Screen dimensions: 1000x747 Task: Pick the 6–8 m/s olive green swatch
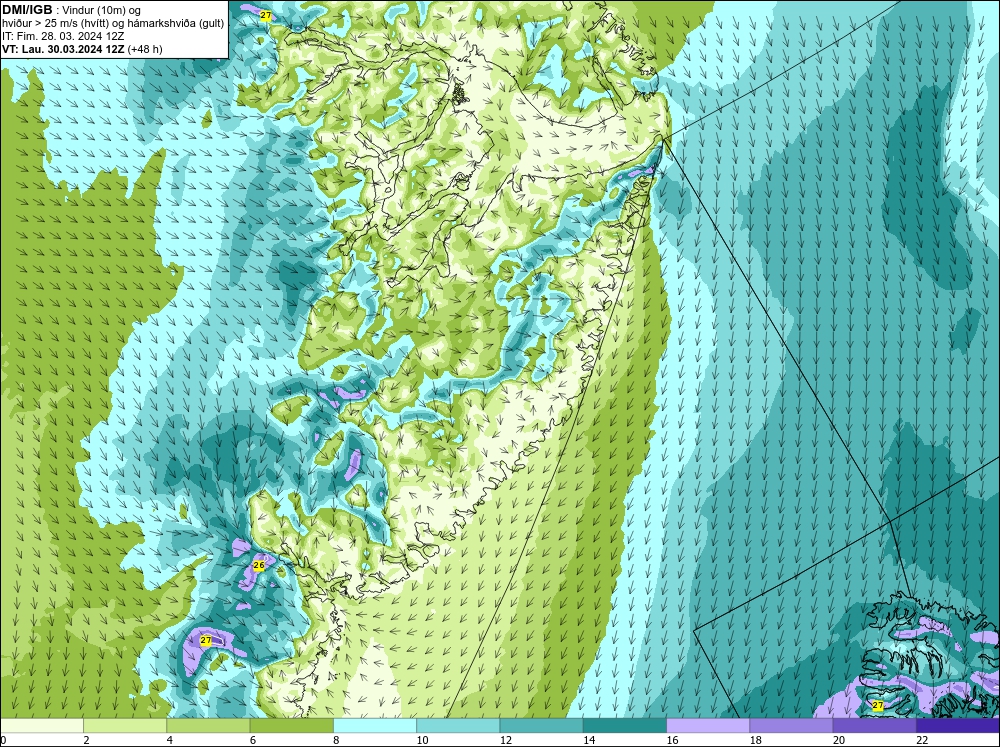click(291, 725)
